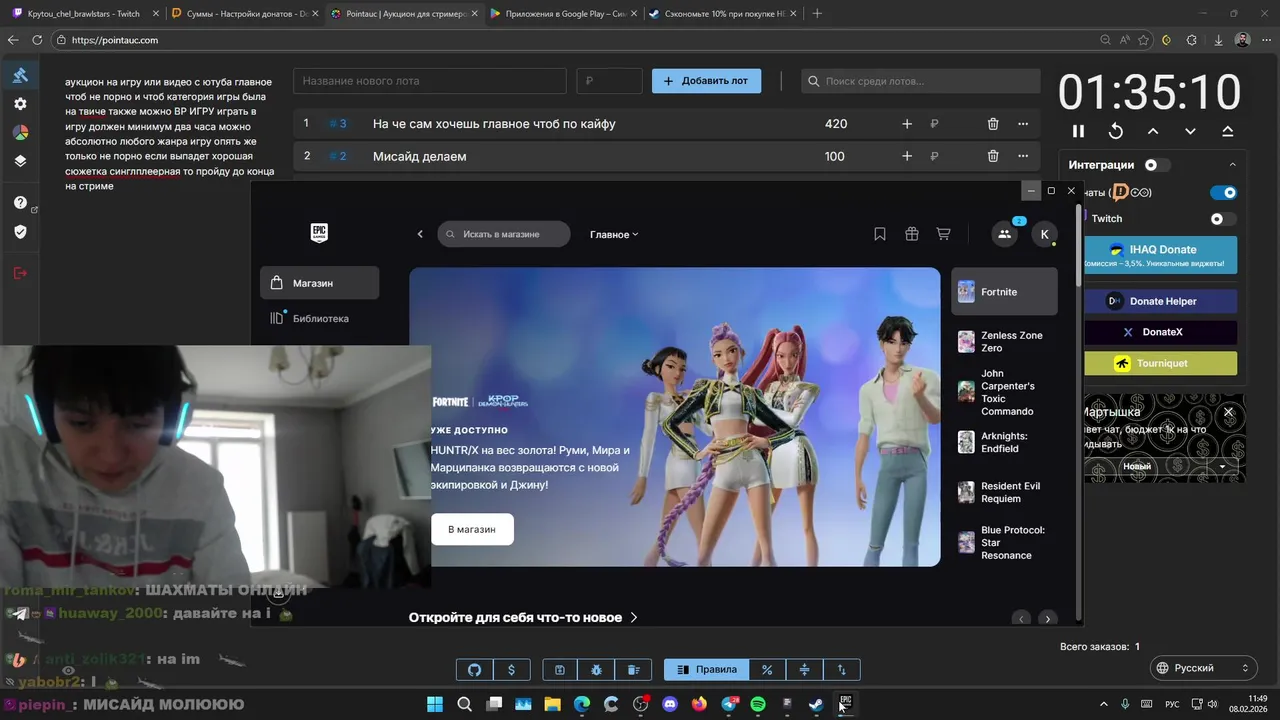Click the Правила button
1280x720 pixels.
point(707,670)
